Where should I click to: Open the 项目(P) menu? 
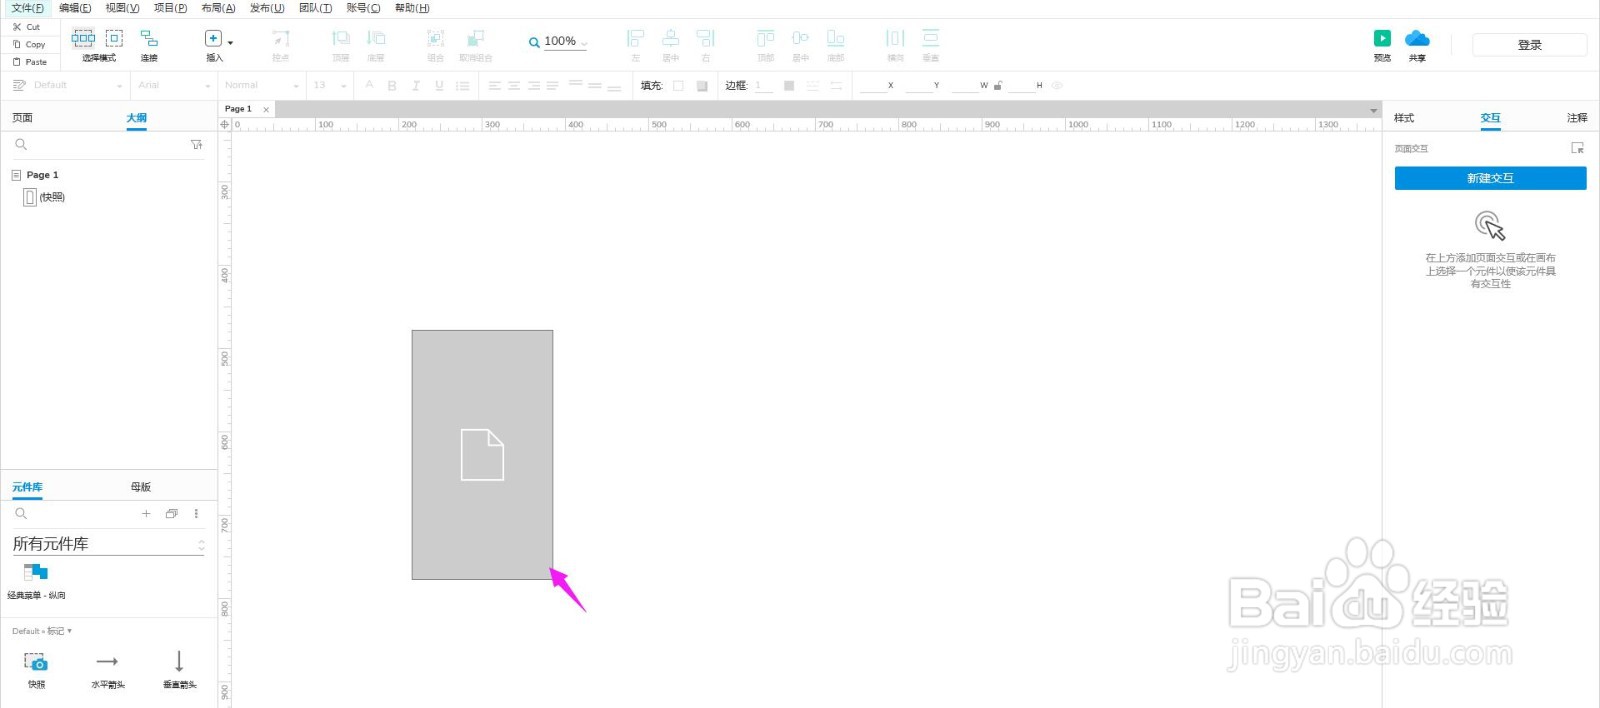[x=170, y=8]
